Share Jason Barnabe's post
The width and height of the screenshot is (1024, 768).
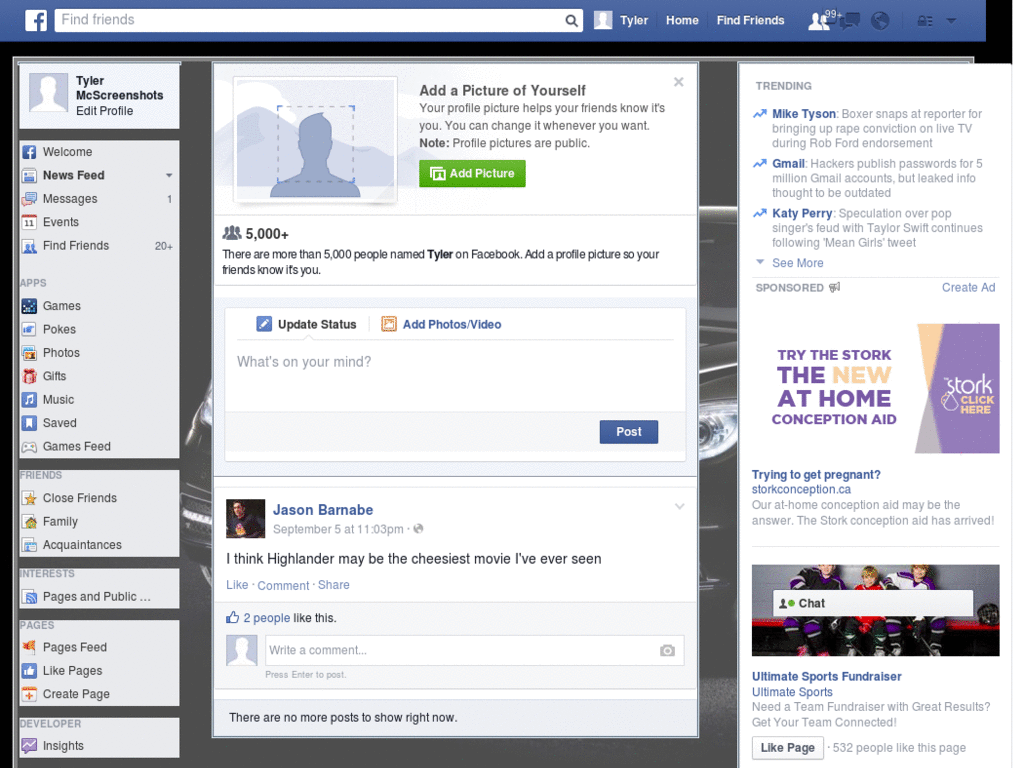pyautogui.click(x=334, y=584)
